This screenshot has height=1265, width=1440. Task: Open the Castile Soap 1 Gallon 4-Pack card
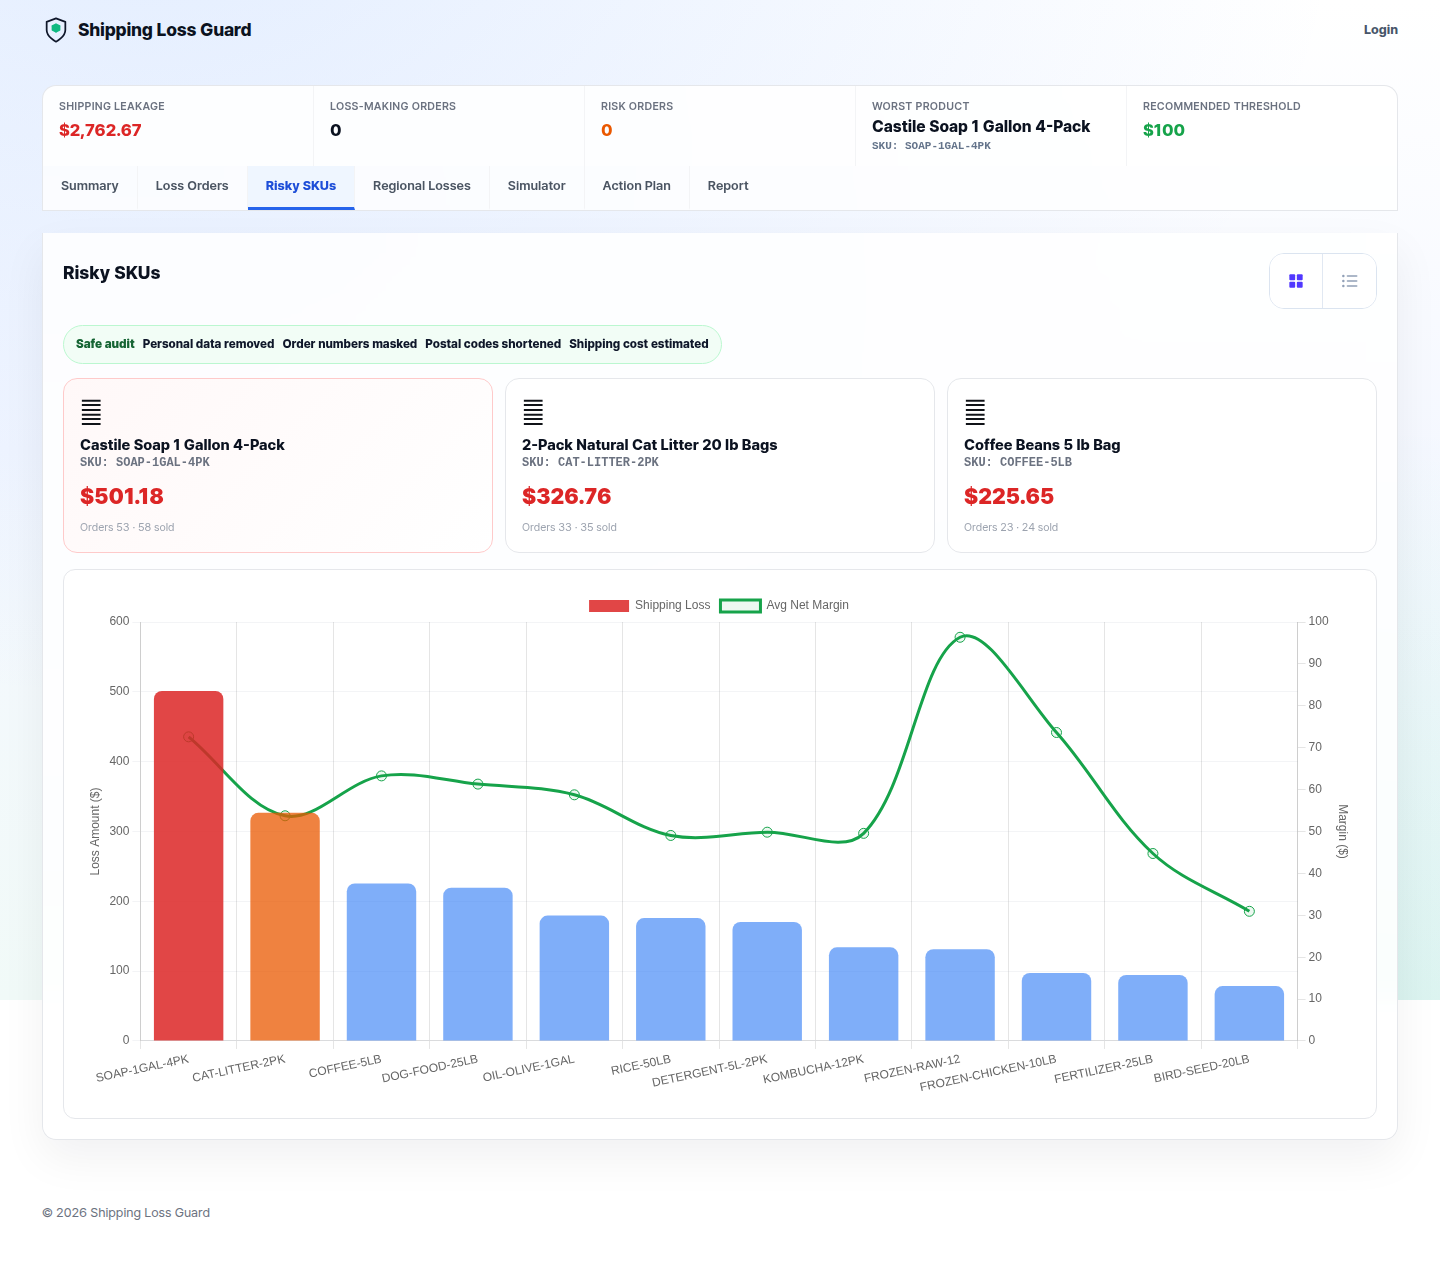(278, 465)
